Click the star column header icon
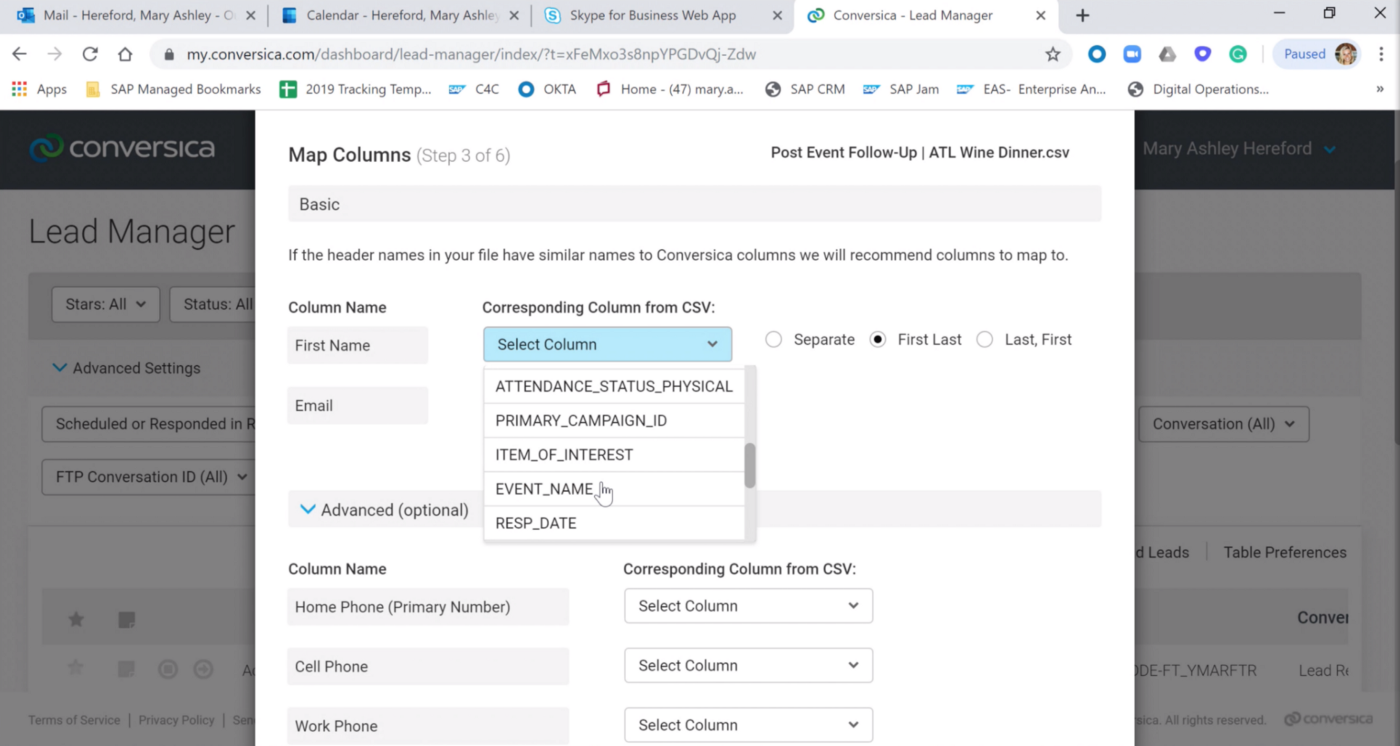This screenshot has width=1400, height=746. pos(76,620)
